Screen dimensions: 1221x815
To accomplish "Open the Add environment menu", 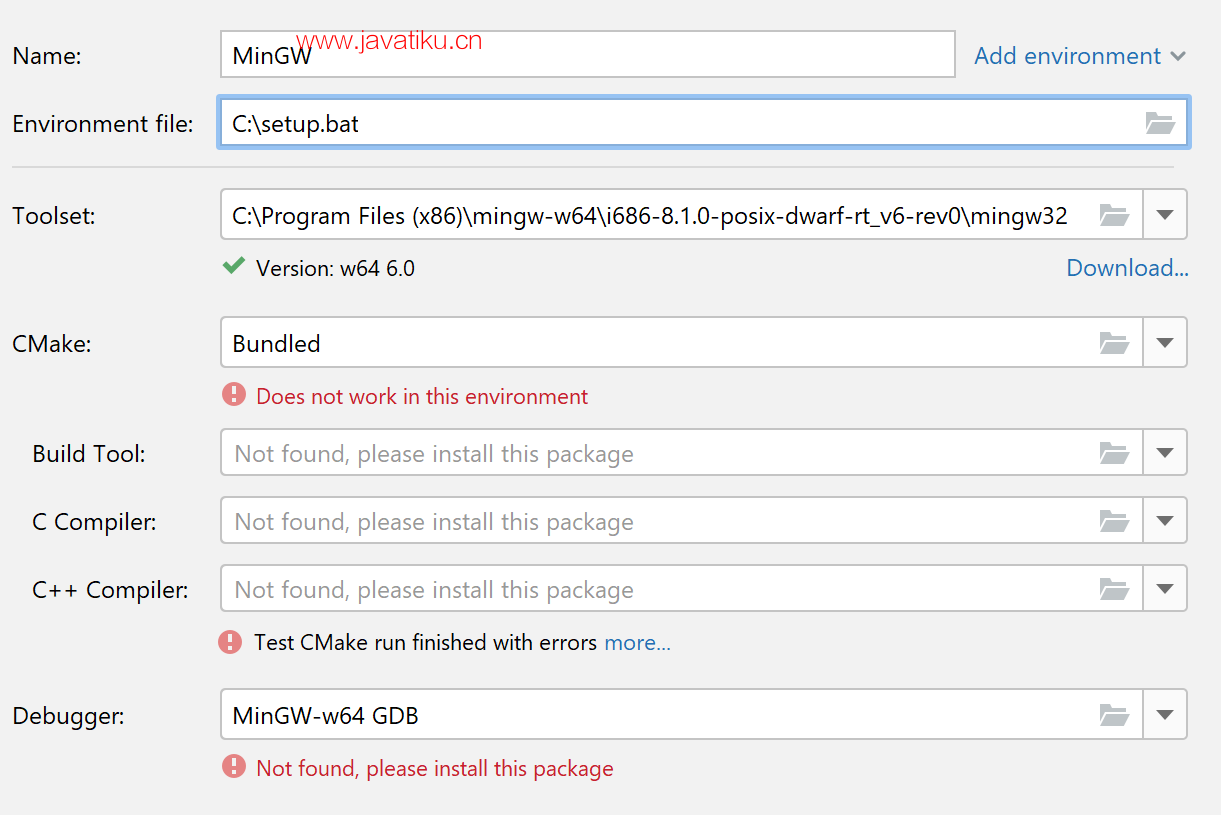I will (1080, 56).
